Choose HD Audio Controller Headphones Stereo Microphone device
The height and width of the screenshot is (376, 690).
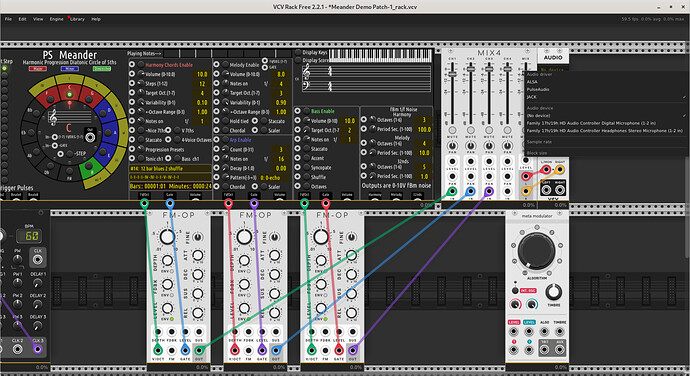606,131
